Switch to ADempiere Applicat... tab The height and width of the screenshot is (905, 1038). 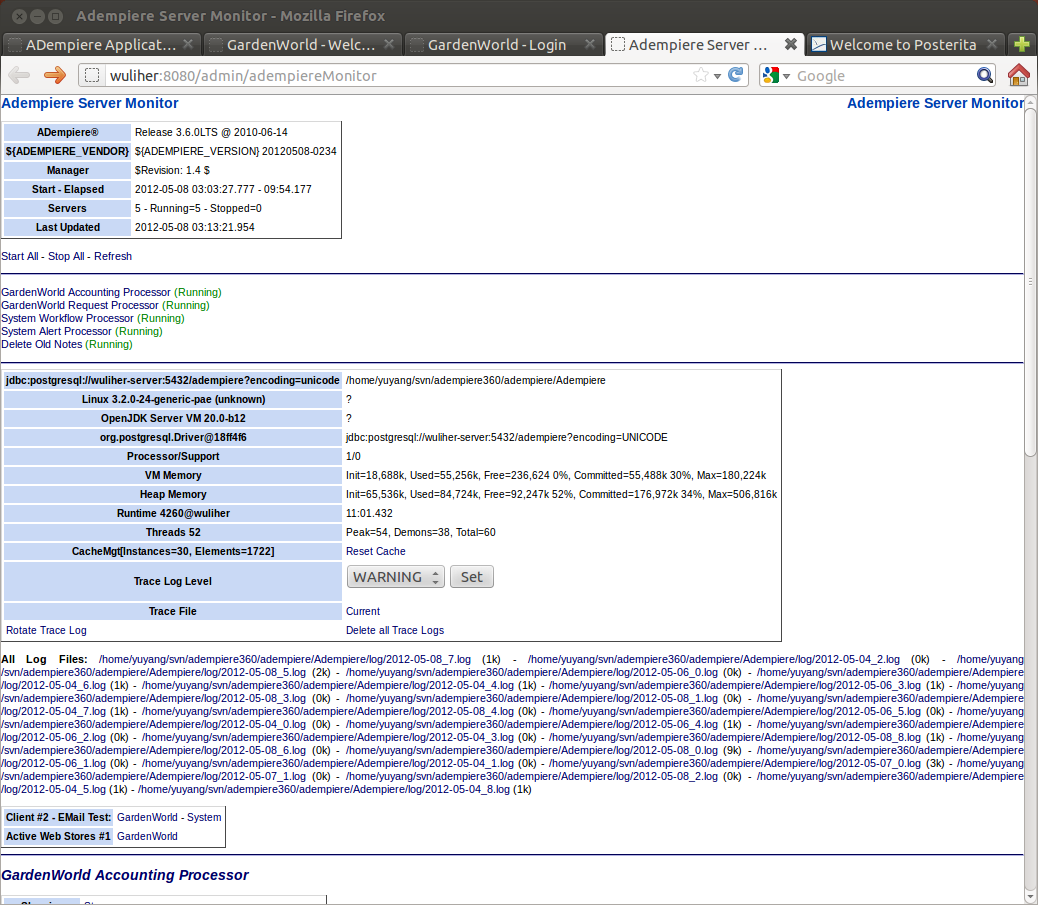click(x=101, y=44)
